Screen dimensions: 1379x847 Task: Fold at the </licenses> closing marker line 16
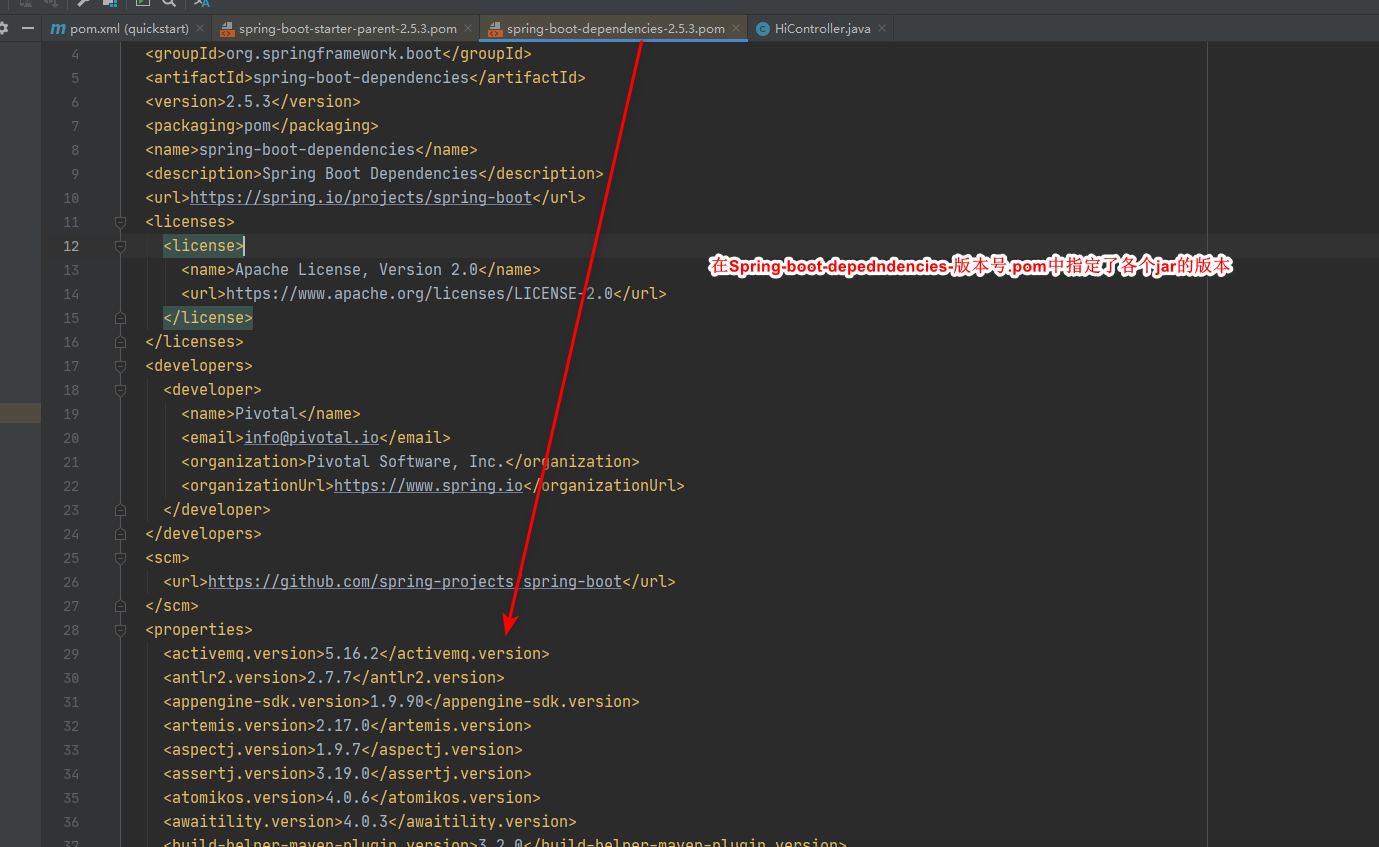[x=120, y=342]
